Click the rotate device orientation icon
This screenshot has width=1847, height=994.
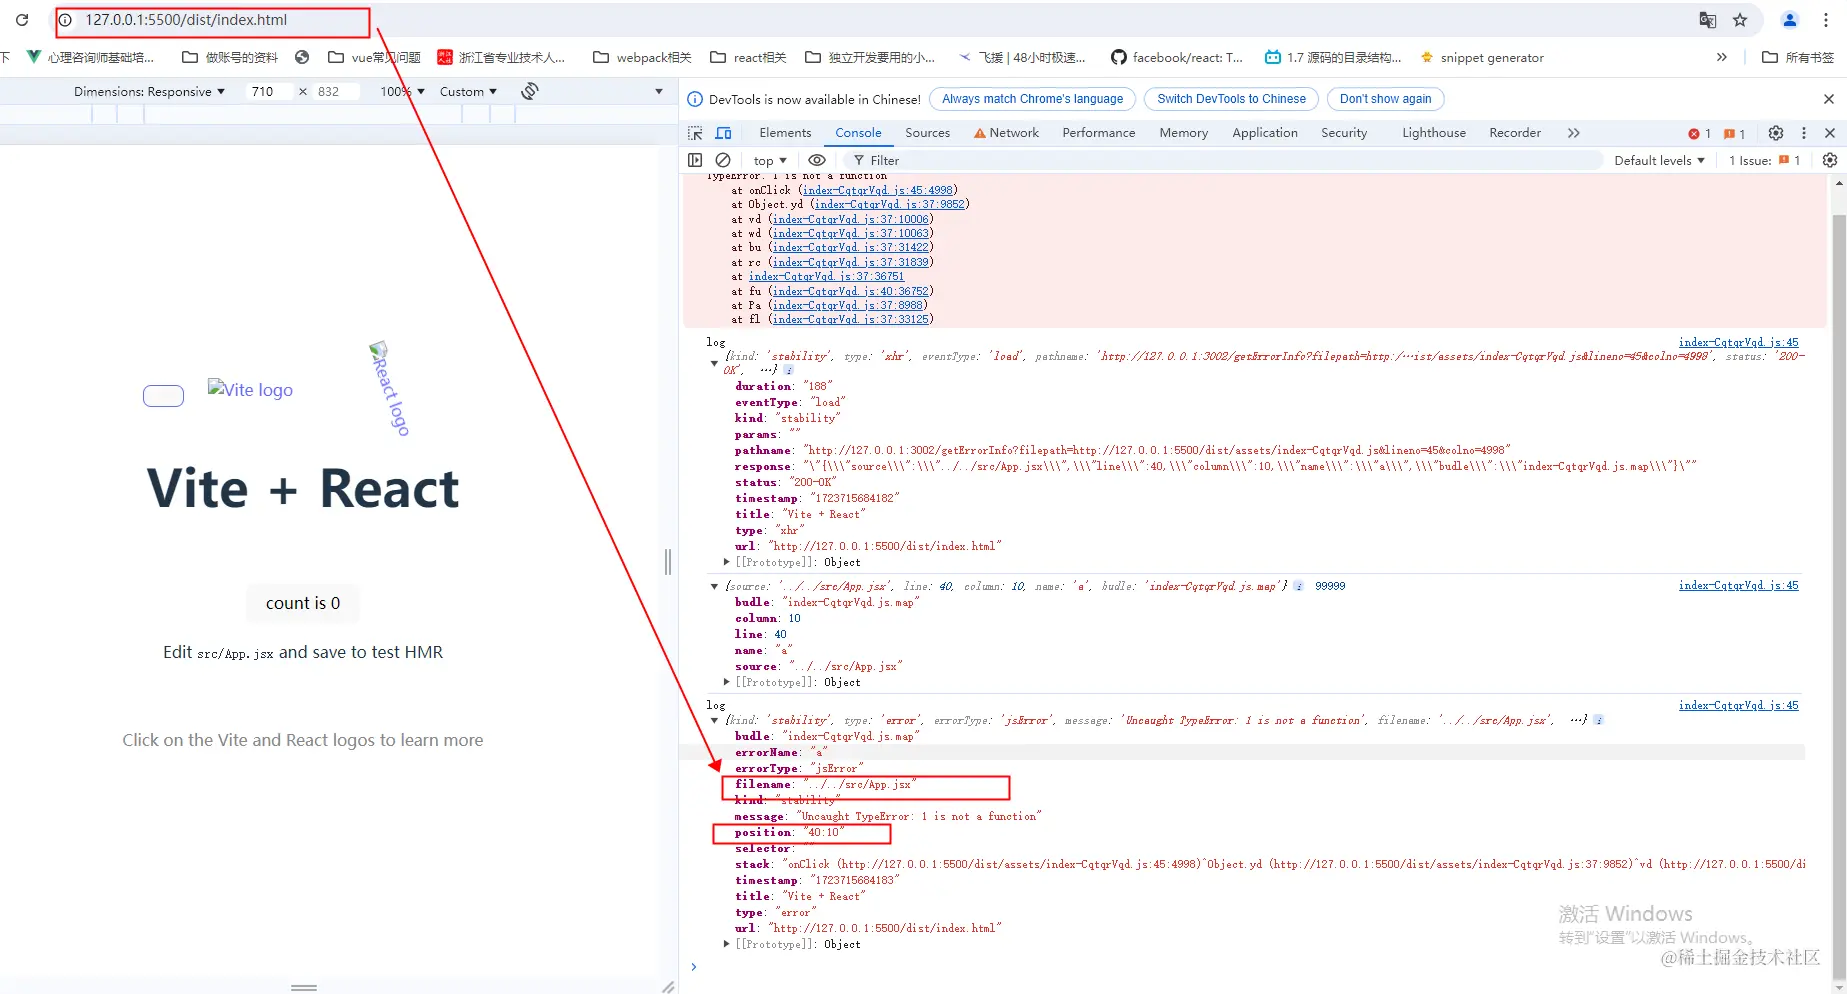pyautogui.click(x=530, y=91)
